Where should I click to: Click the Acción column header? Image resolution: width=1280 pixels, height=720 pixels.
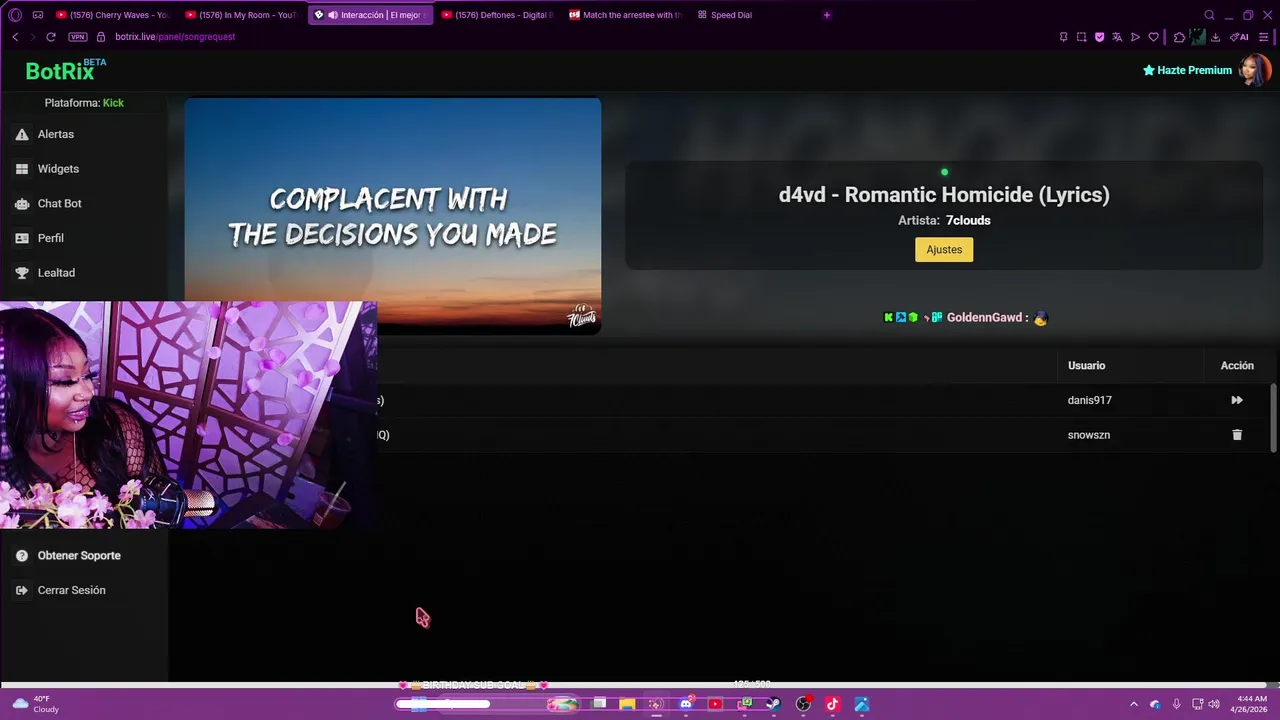point(1237,366)
